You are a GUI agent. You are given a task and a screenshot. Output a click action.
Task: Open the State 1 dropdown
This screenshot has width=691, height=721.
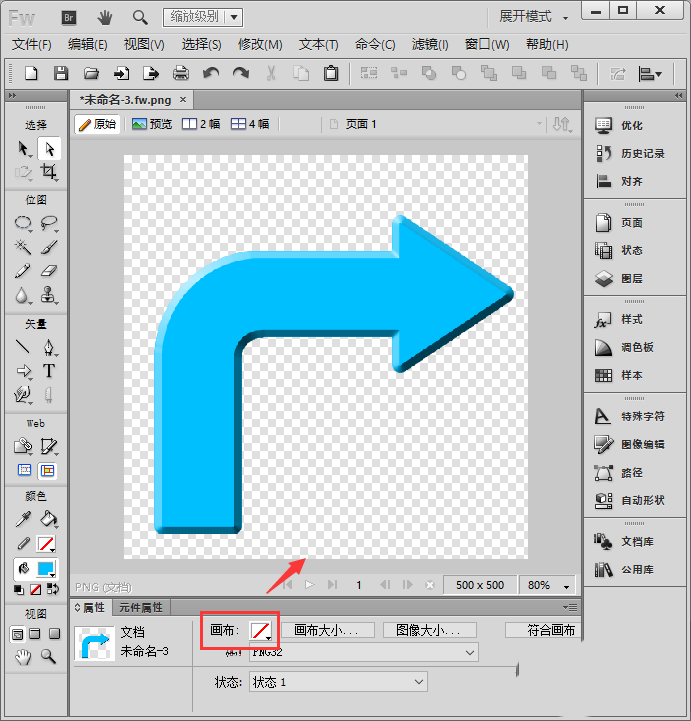(338, 682)
